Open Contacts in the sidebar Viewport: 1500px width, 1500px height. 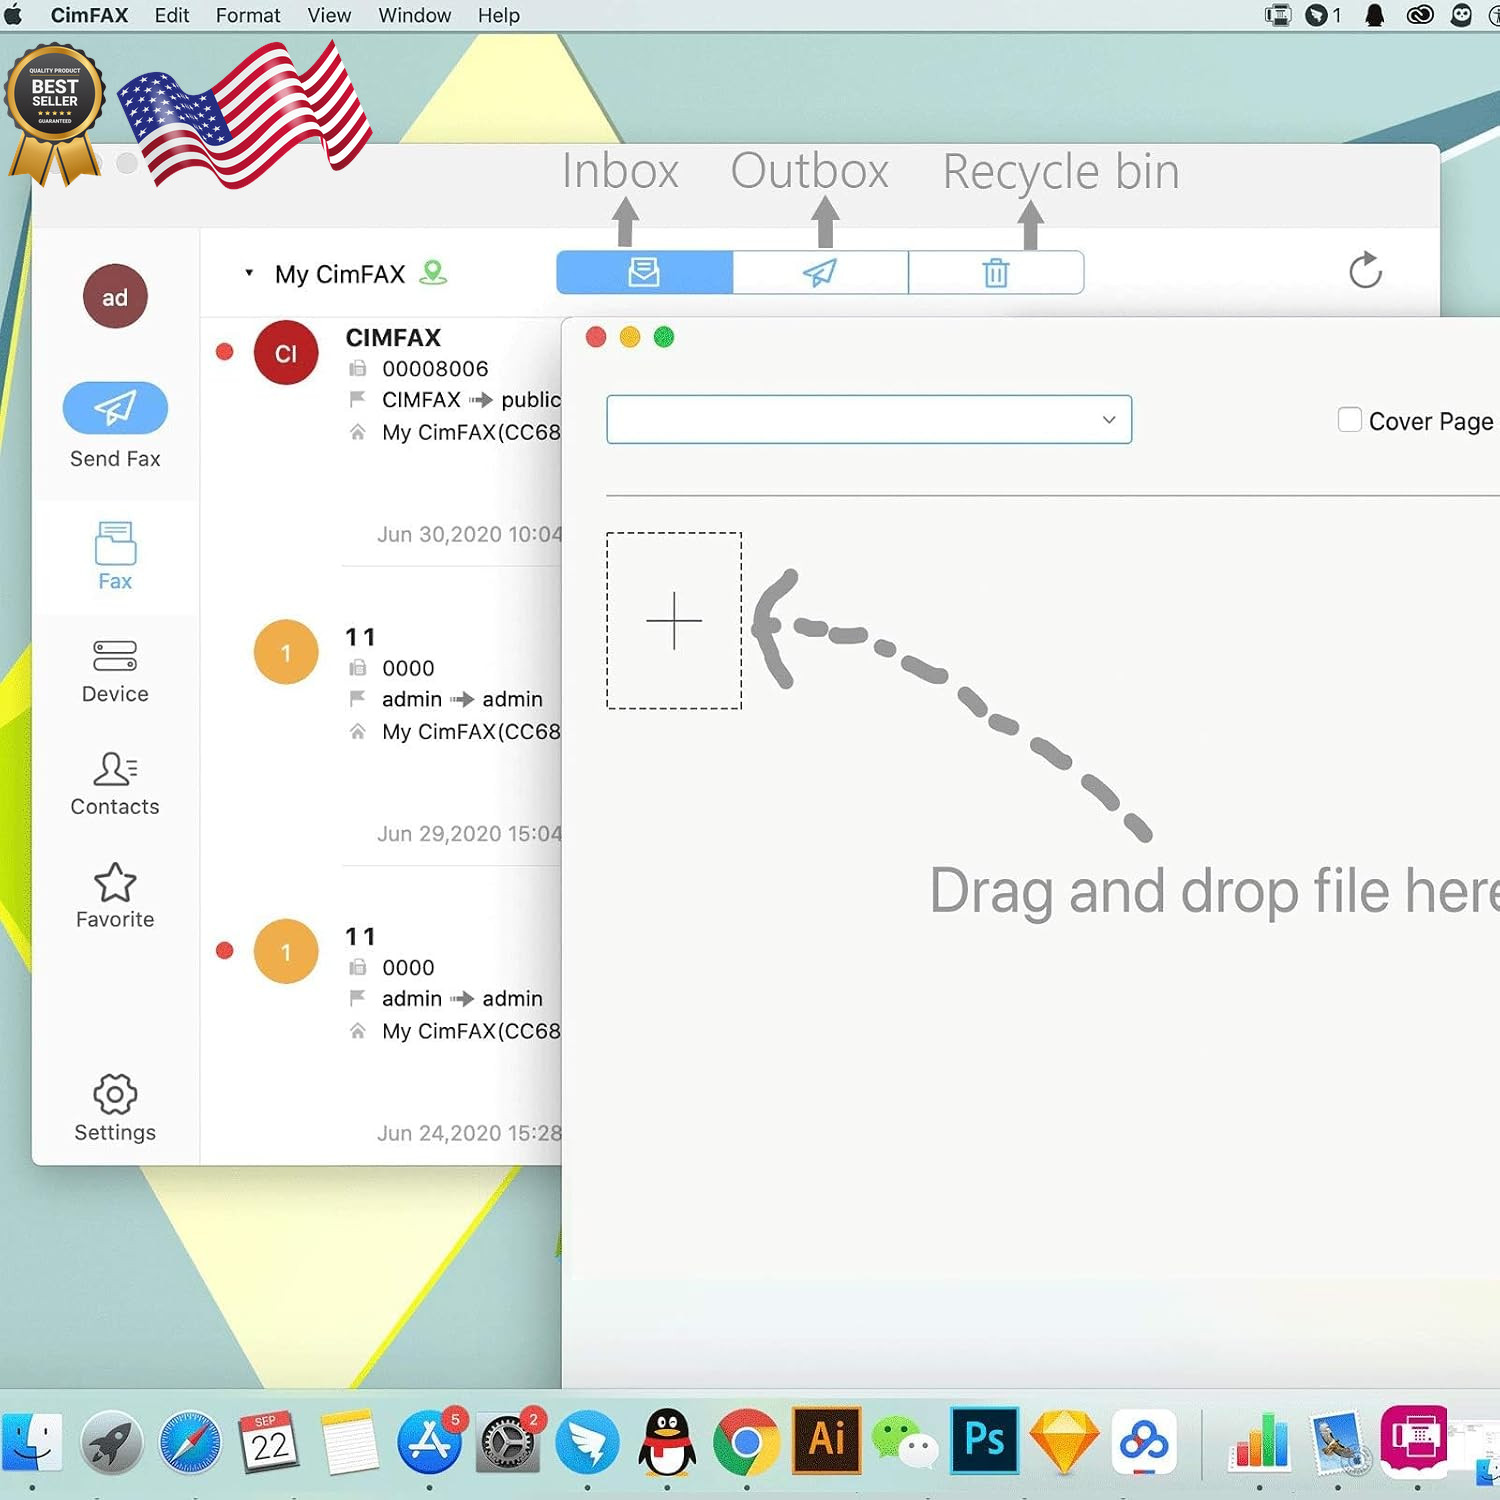click(115, 784)
